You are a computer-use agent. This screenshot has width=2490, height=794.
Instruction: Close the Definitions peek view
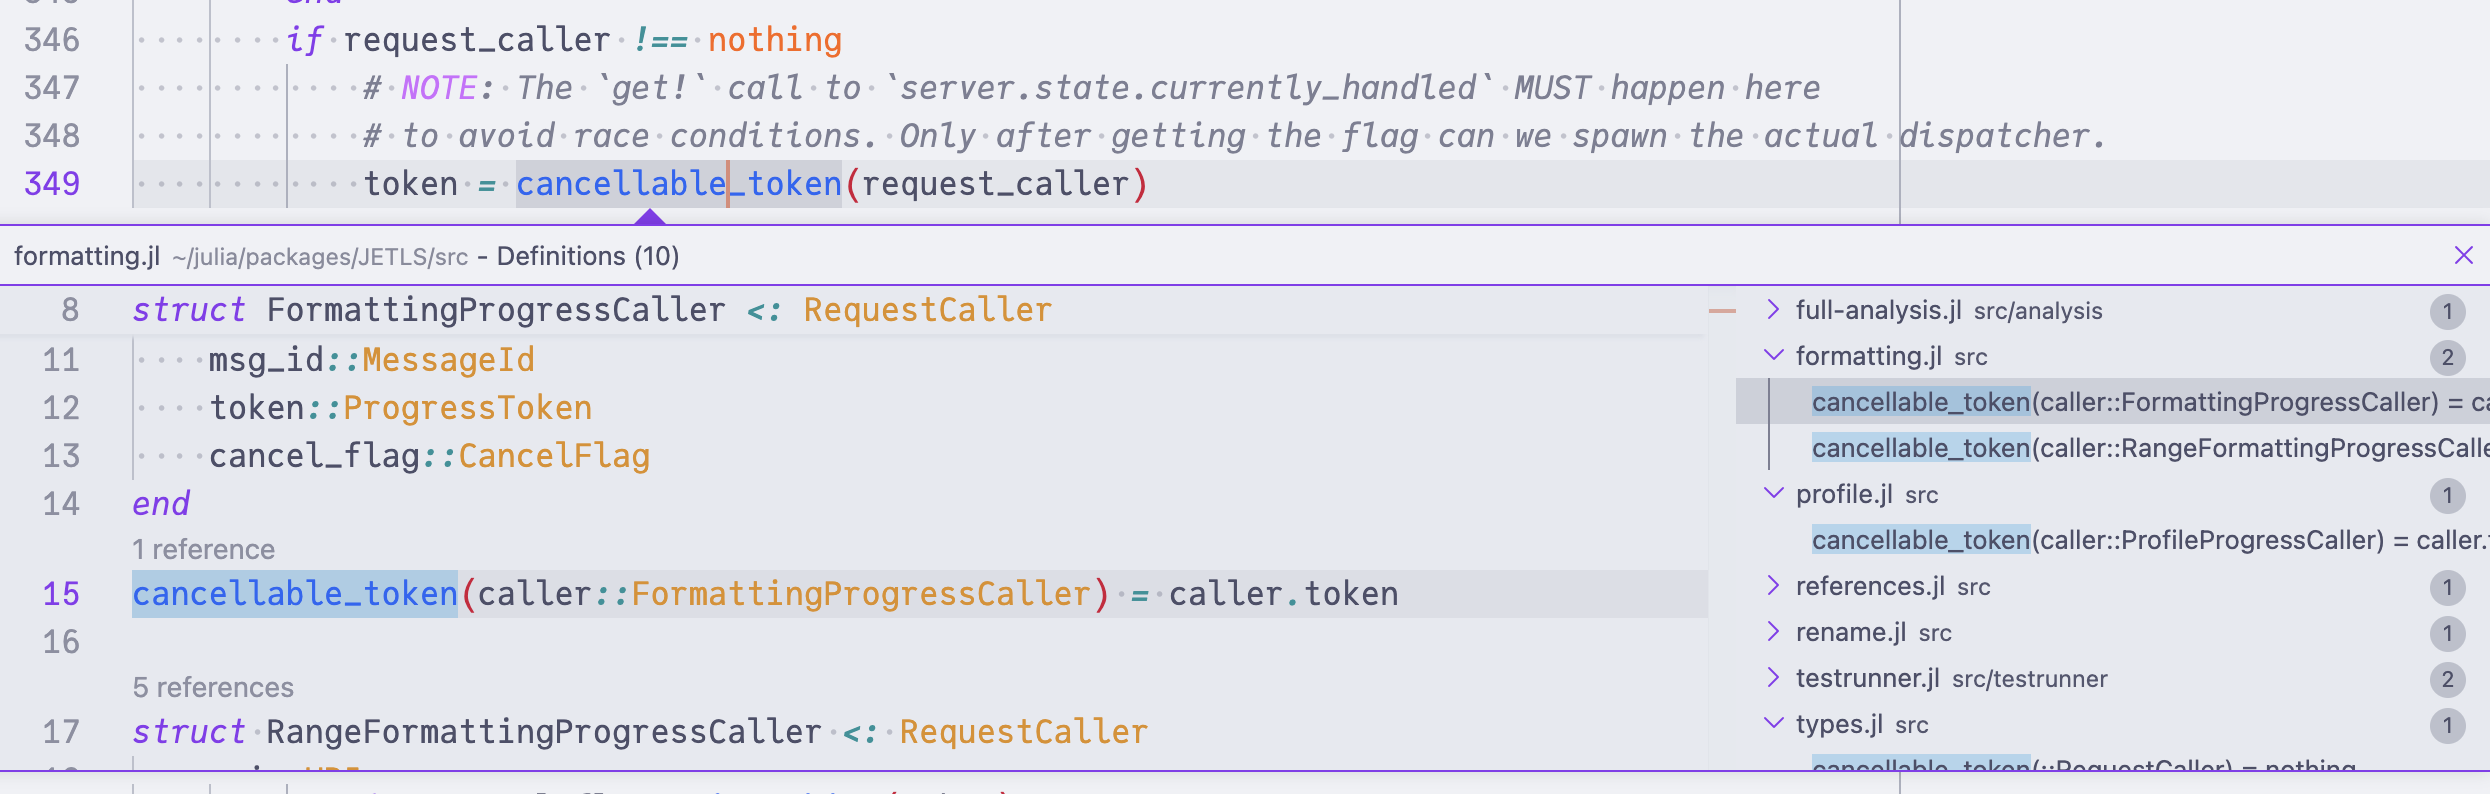(2463, 256)
